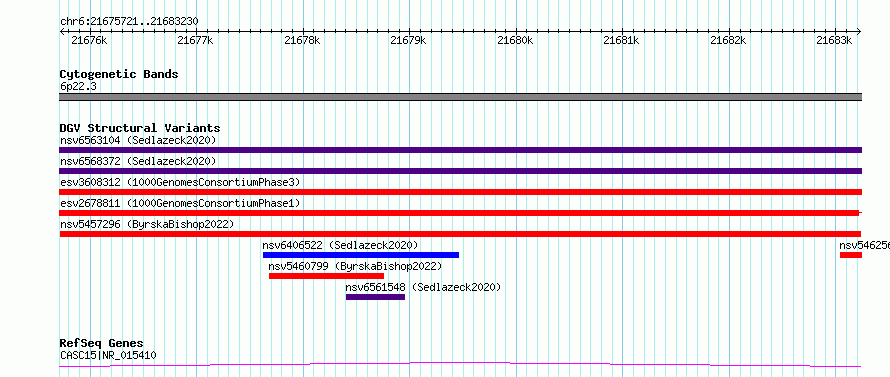Click the 21680k ruler tick label
The width and height of the screenshot is (890, 377).
click(x=514, y=40)
